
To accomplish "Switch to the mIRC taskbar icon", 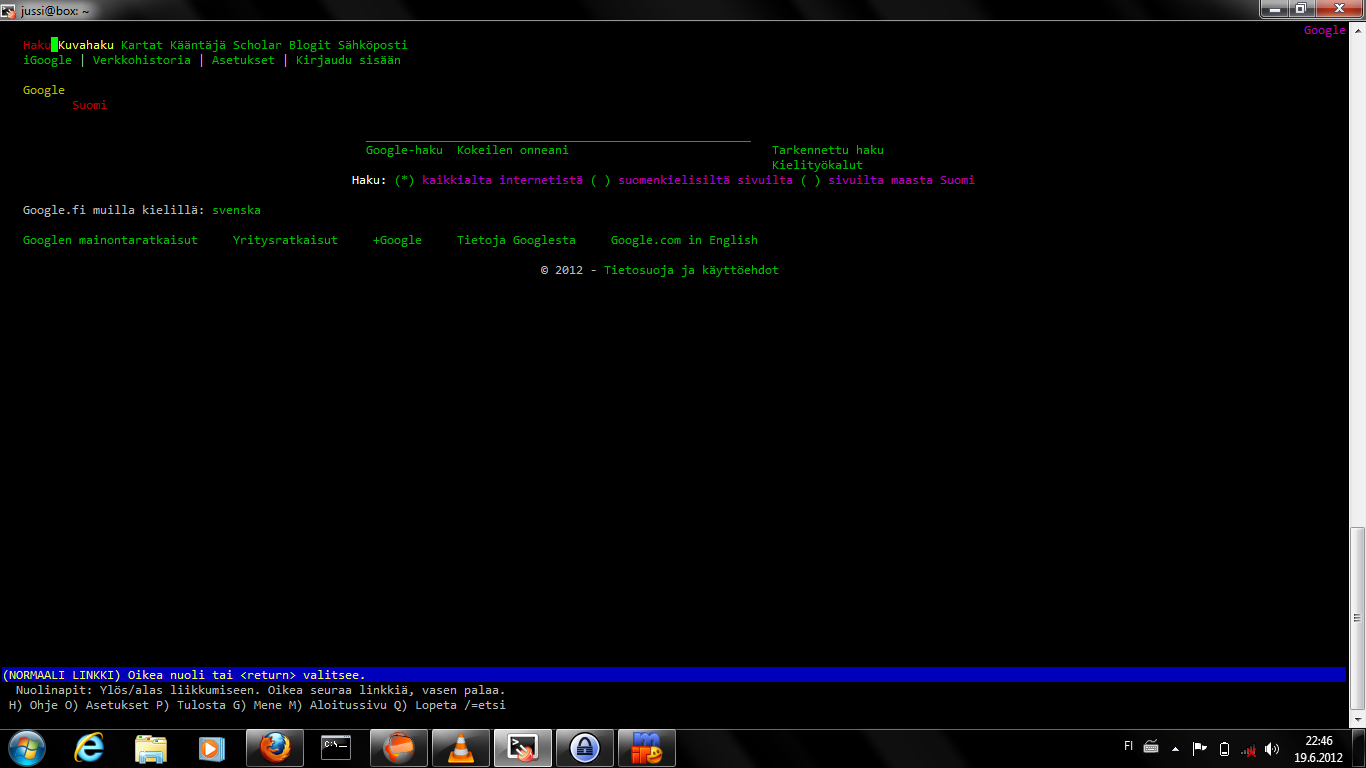I will coord(646,748).
